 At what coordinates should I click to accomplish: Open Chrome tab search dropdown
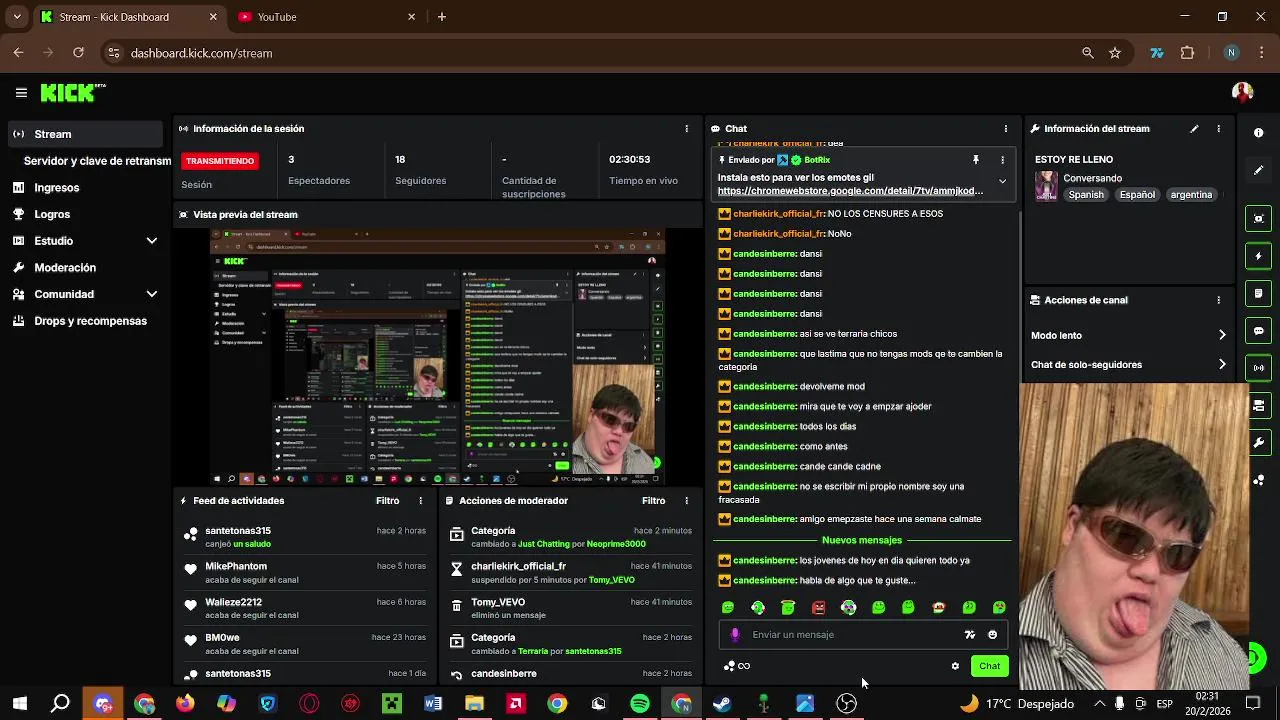pyautogui.click(x=16, y=17)
